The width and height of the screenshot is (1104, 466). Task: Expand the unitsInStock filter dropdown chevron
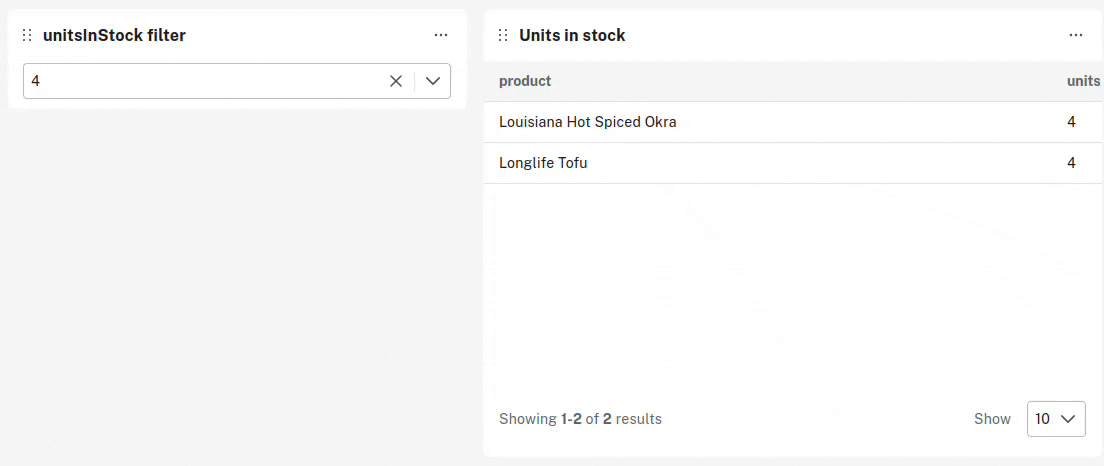pyautogui.click(x=433, y=81)
